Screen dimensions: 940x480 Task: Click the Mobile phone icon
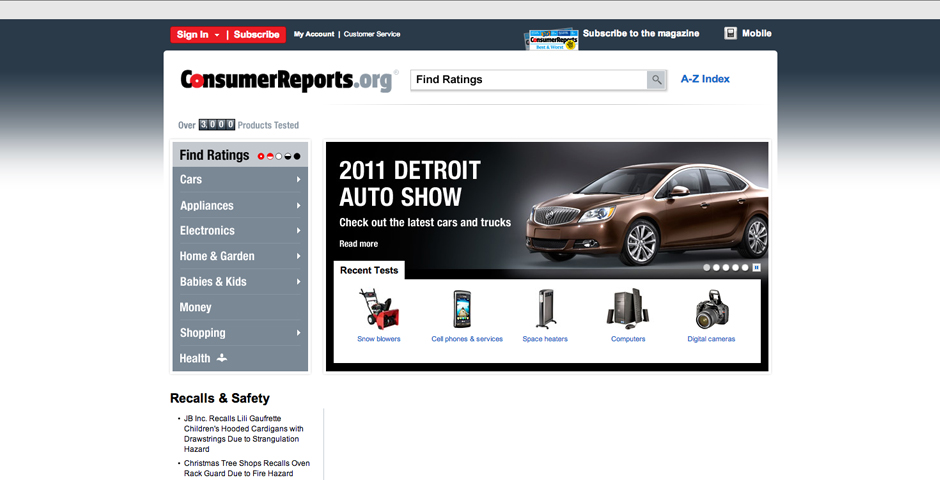point(730,34)
